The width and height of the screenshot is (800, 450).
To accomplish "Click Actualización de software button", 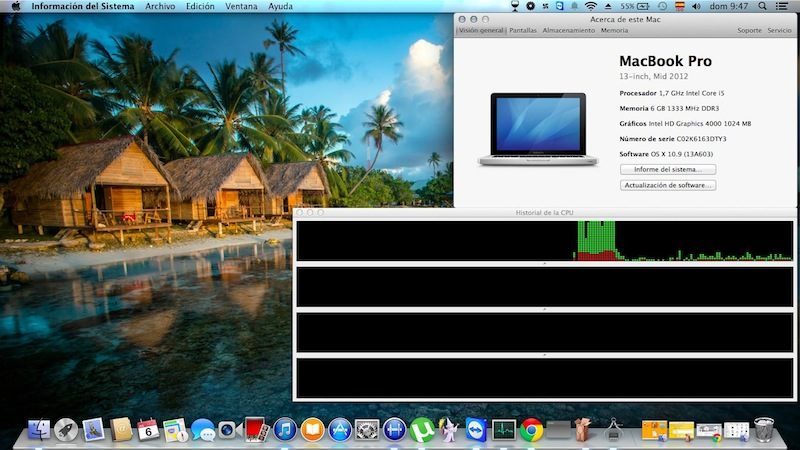I will tap(668, 185).
